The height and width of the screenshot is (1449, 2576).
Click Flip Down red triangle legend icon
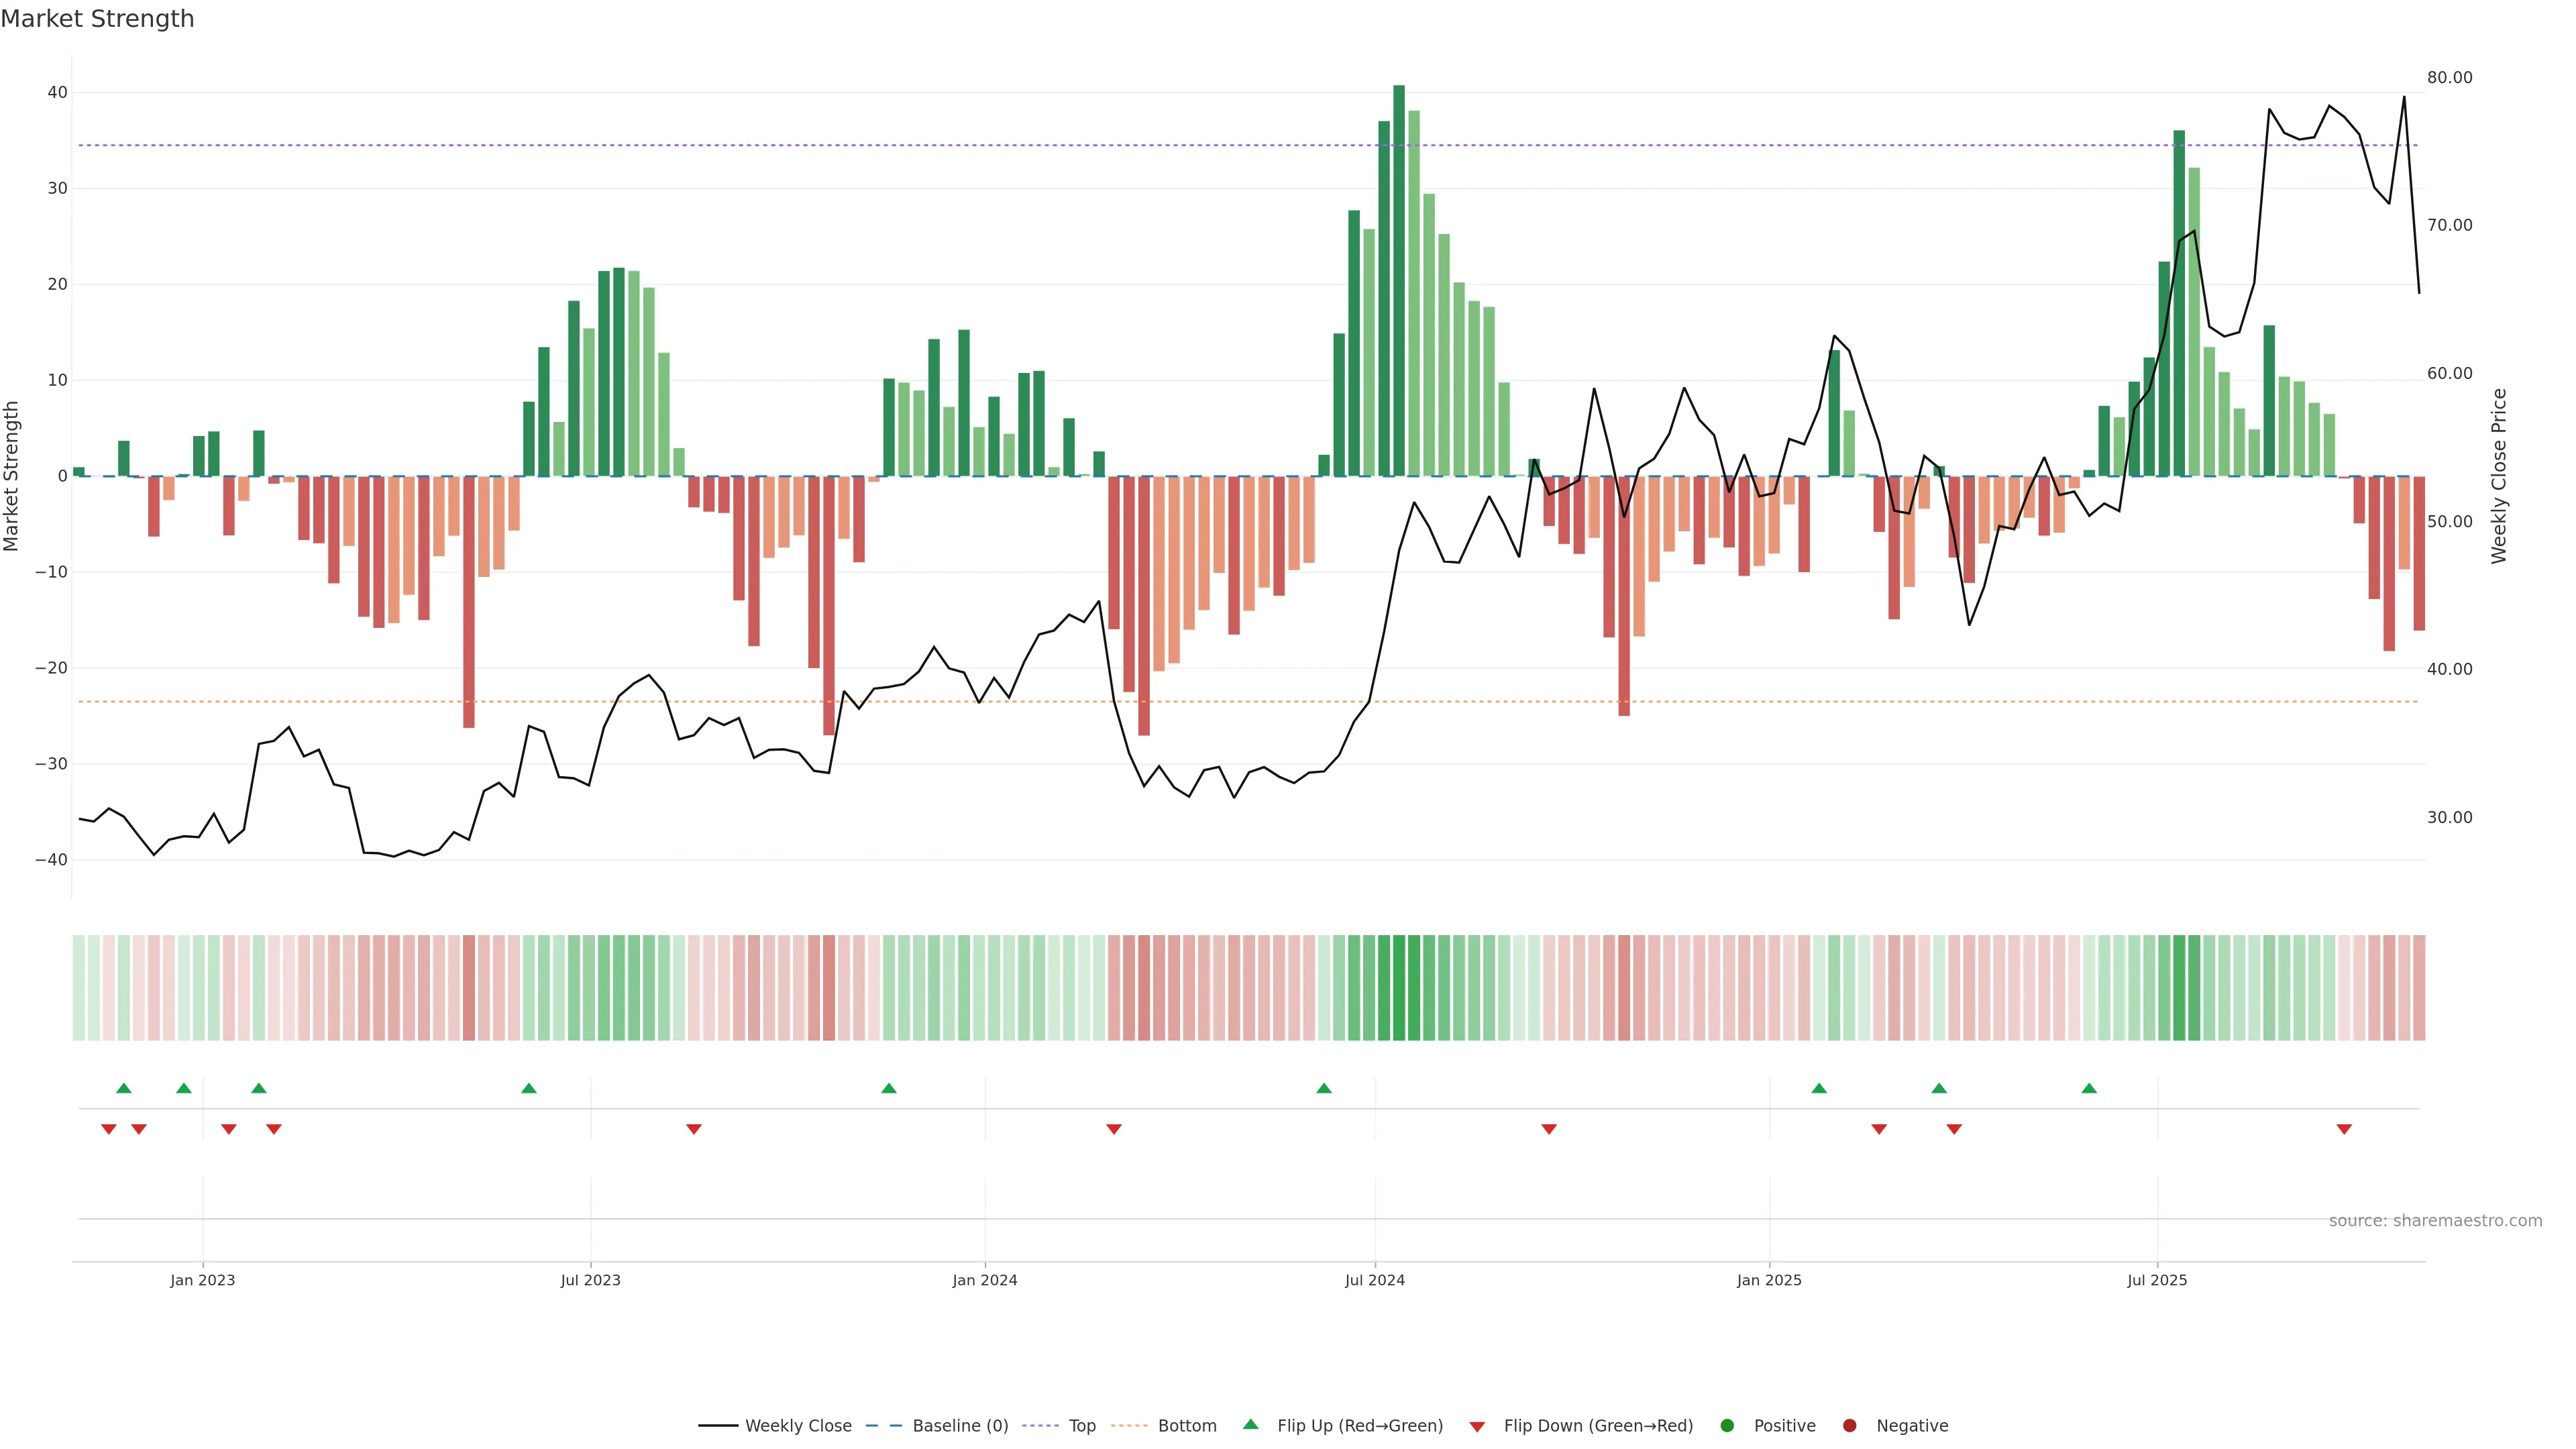click(1477, 1427)
